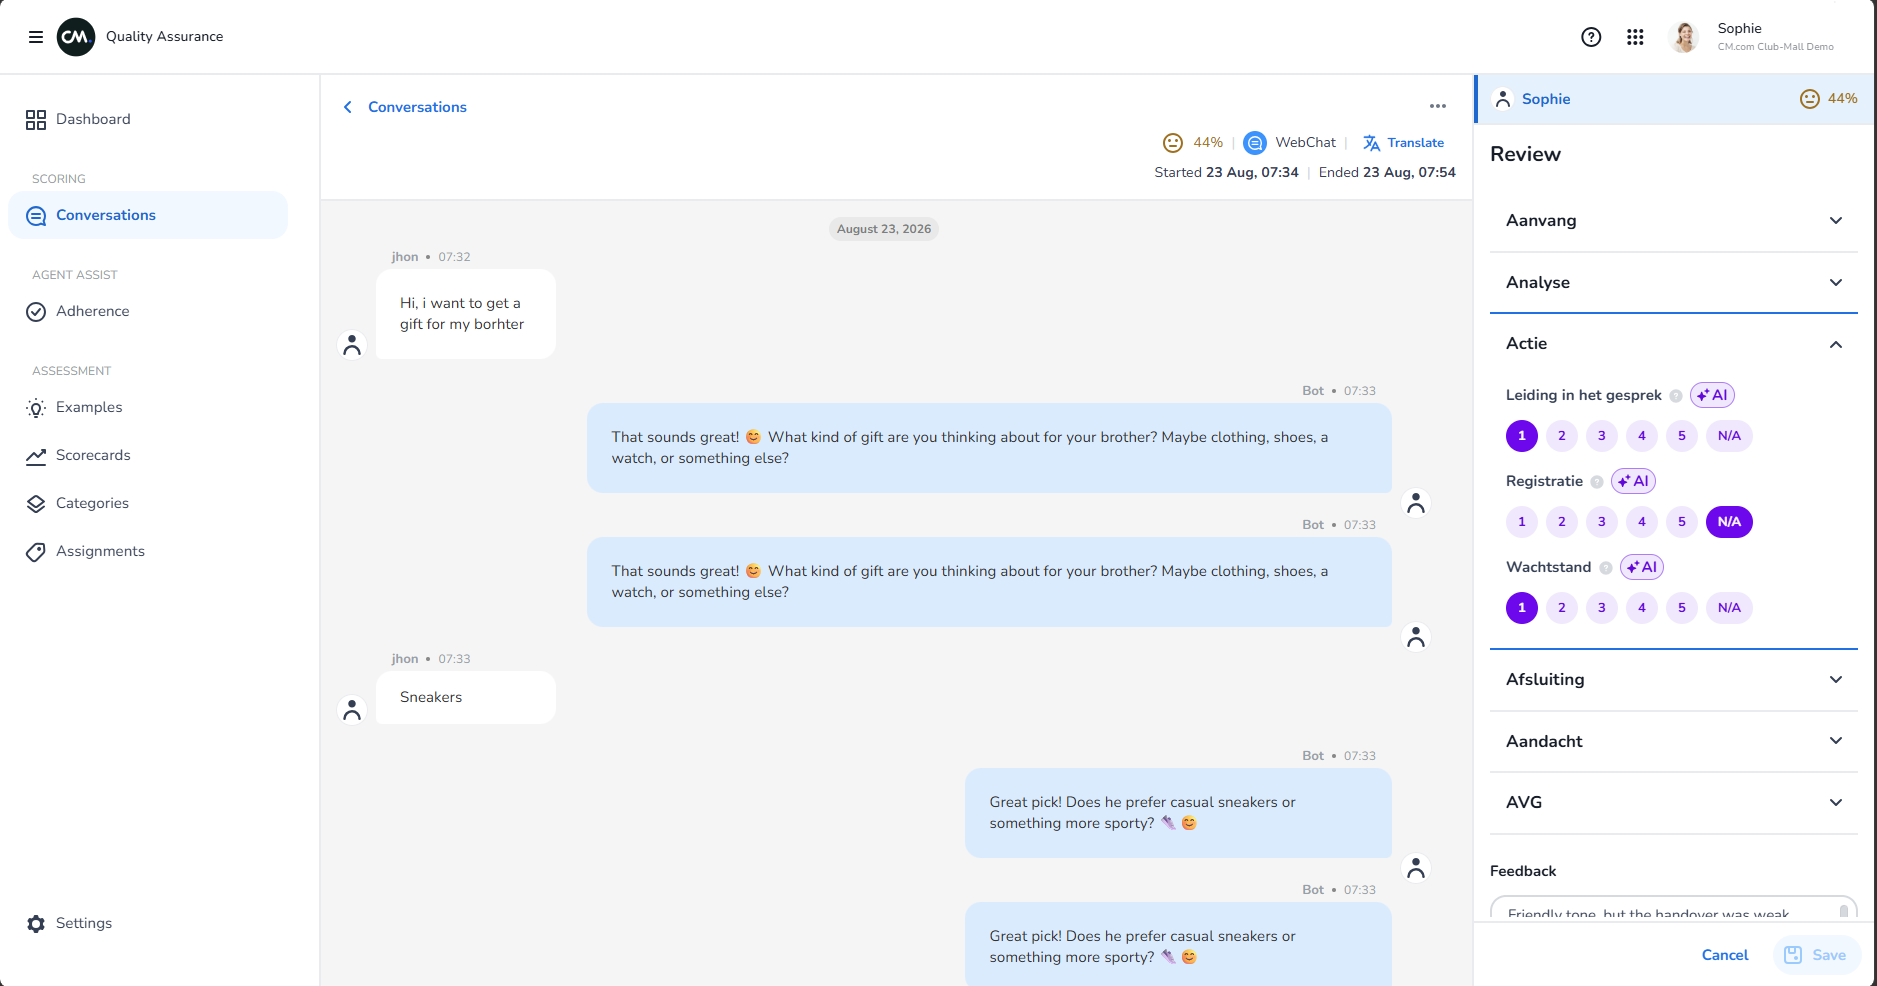Select score 3 for Leiding in het gesprek

pos(1602,436)
